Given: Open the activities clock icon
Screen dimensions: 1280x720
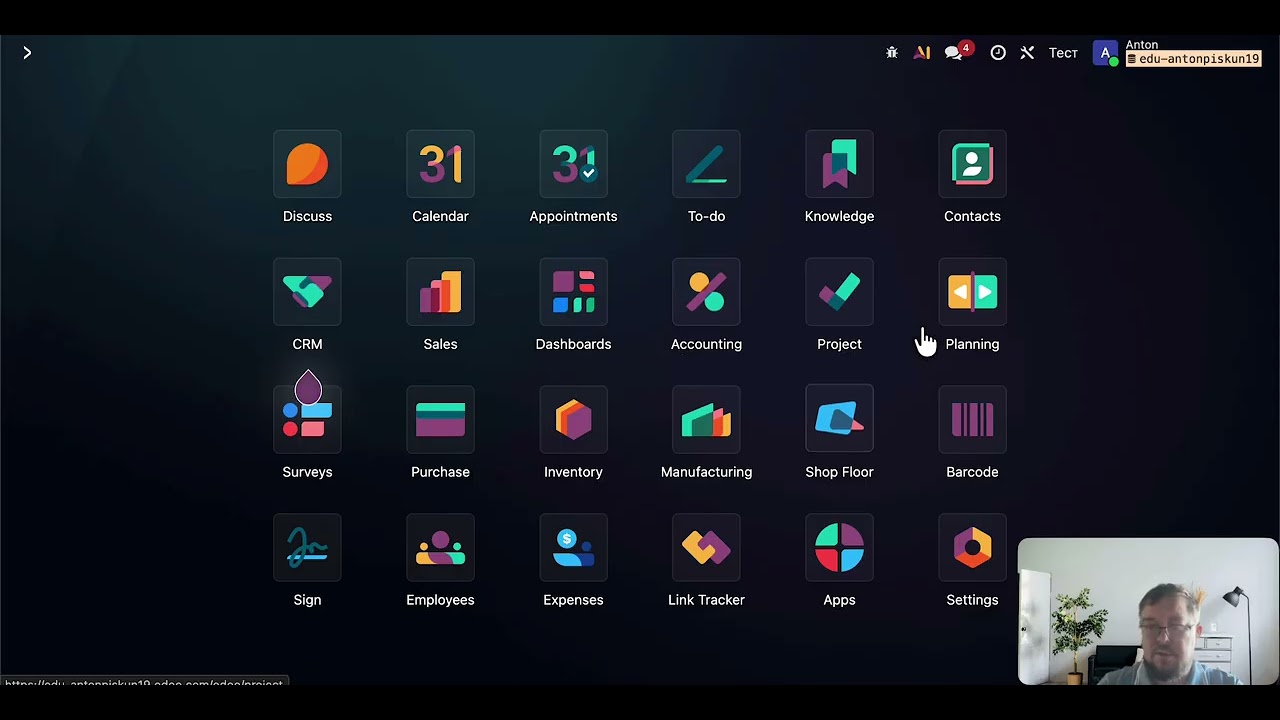Looking at the screenshot, I should [x=998, y=53].
